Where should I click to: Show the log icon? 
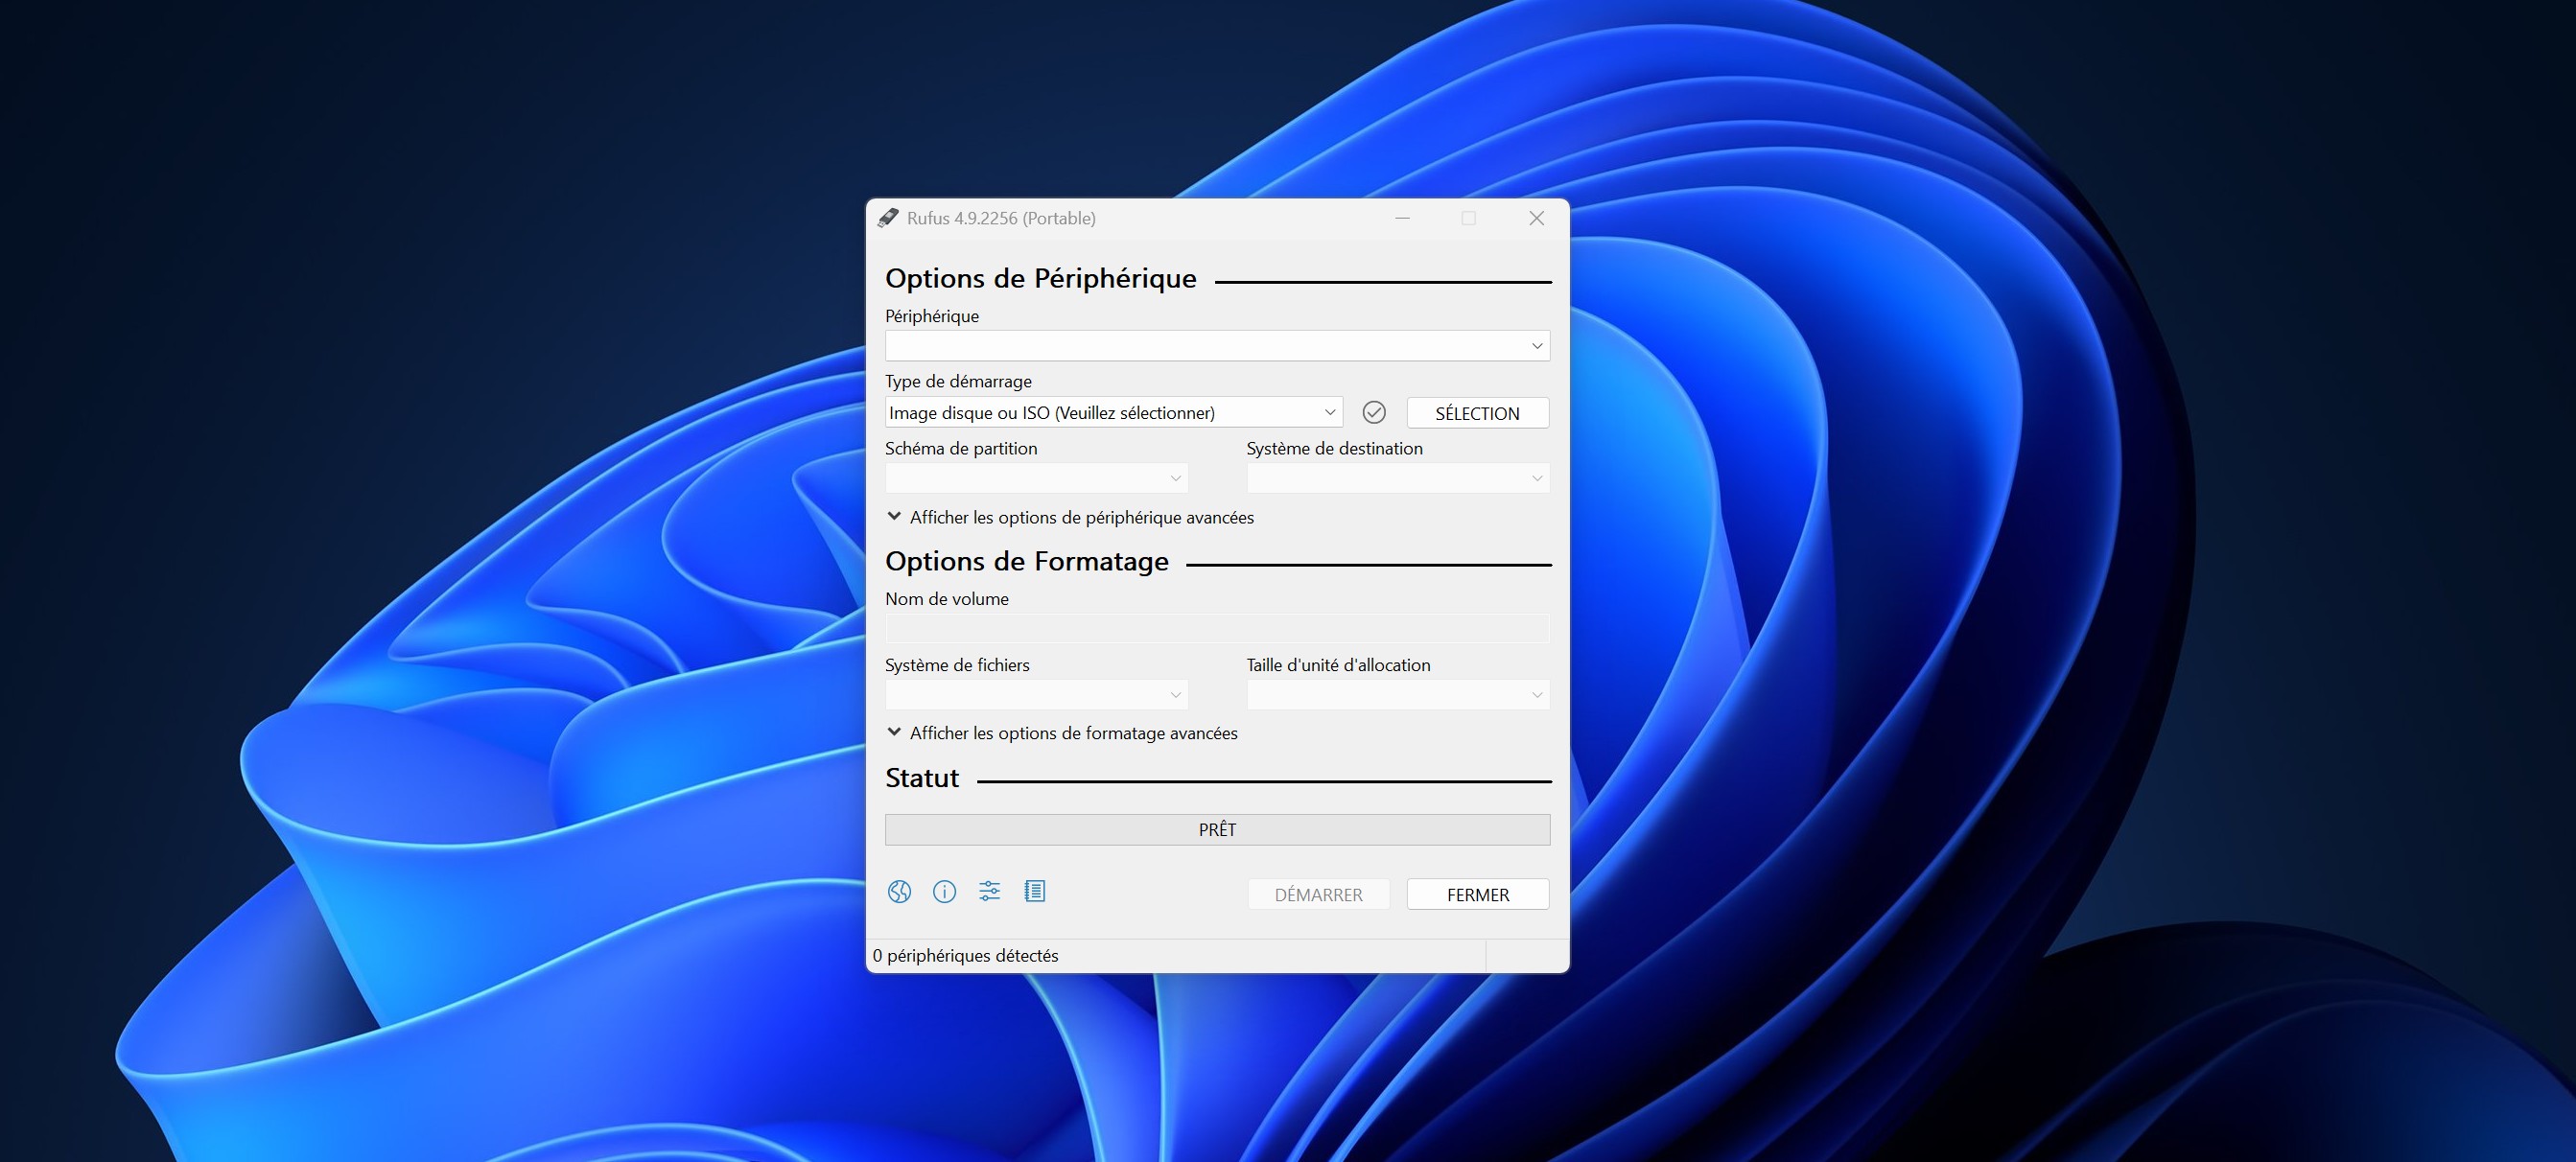[1035, 891]
